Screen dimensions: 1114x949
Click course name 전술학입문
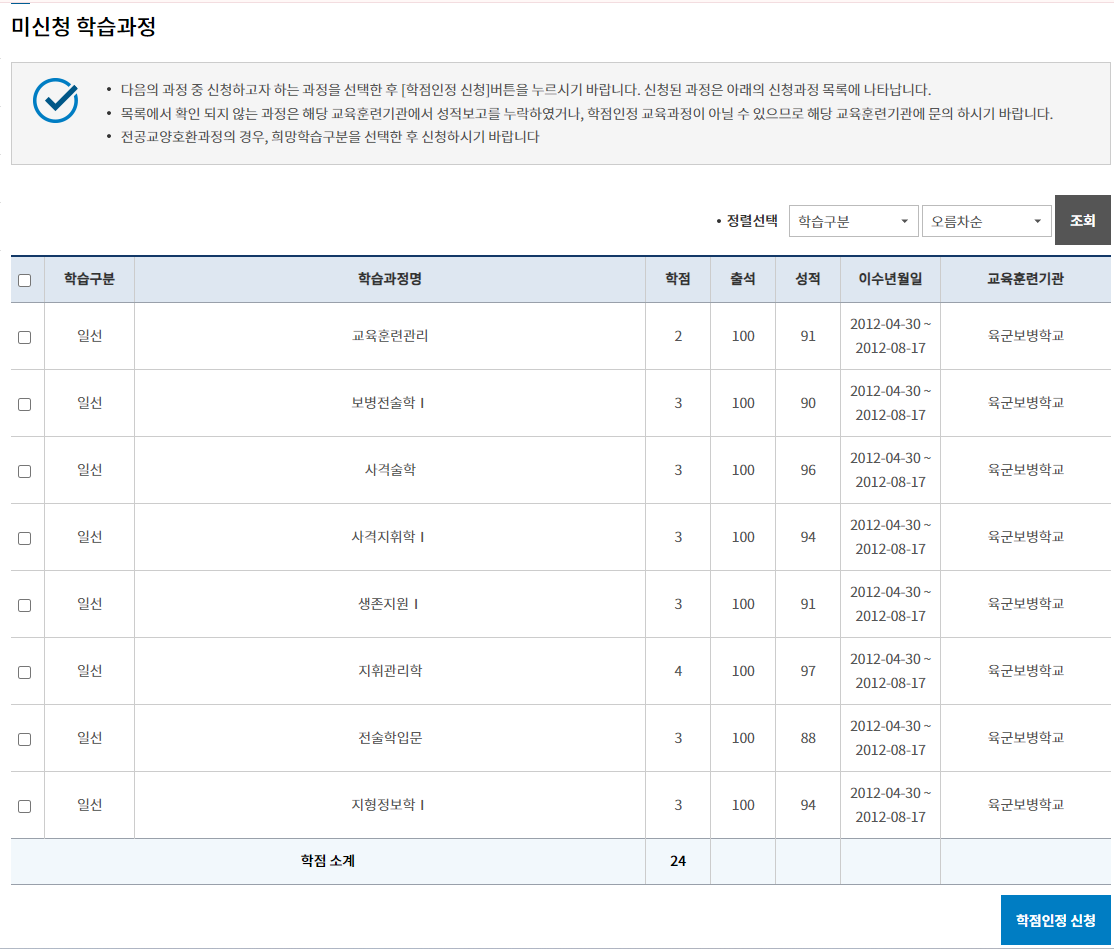click(x=390, y=738)
